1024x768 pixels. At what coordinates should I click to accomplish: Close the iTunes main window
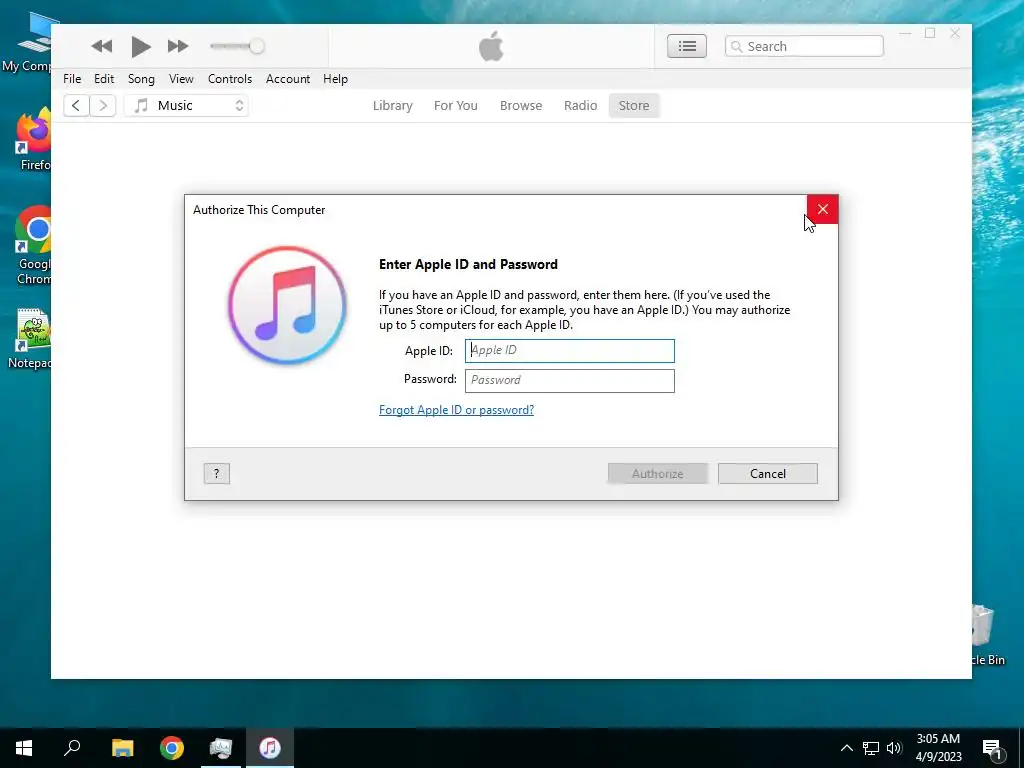click(955, 33)
